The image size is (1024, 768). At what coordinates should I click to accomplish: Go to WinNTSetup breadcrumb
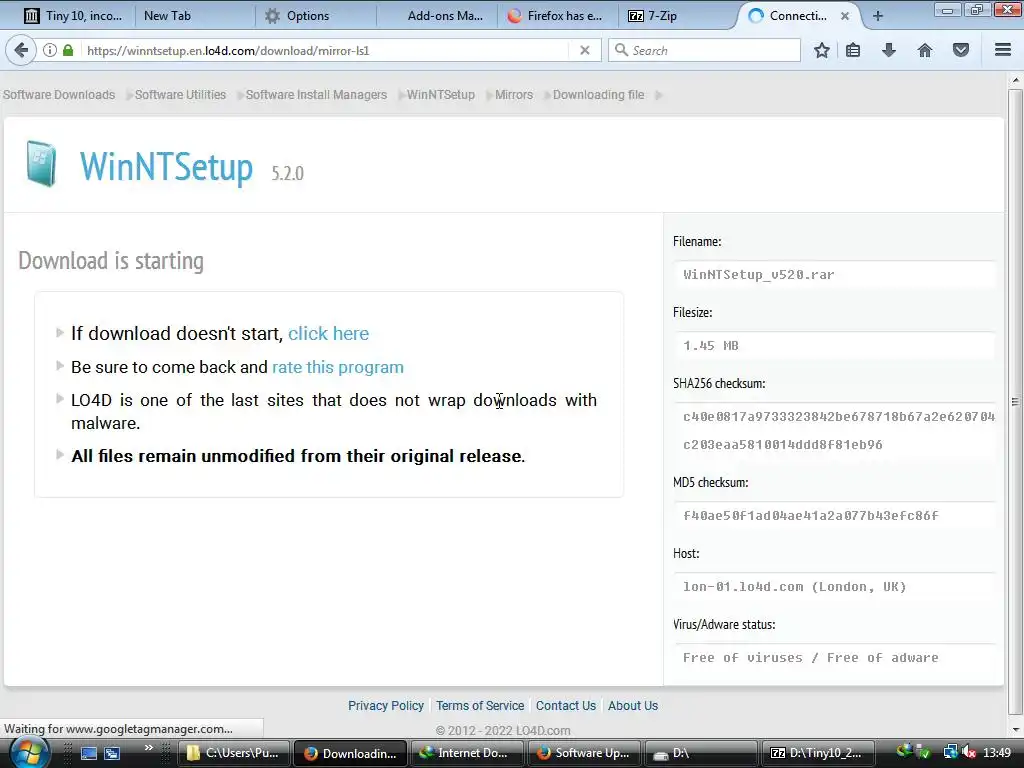[x=441, y=95]
